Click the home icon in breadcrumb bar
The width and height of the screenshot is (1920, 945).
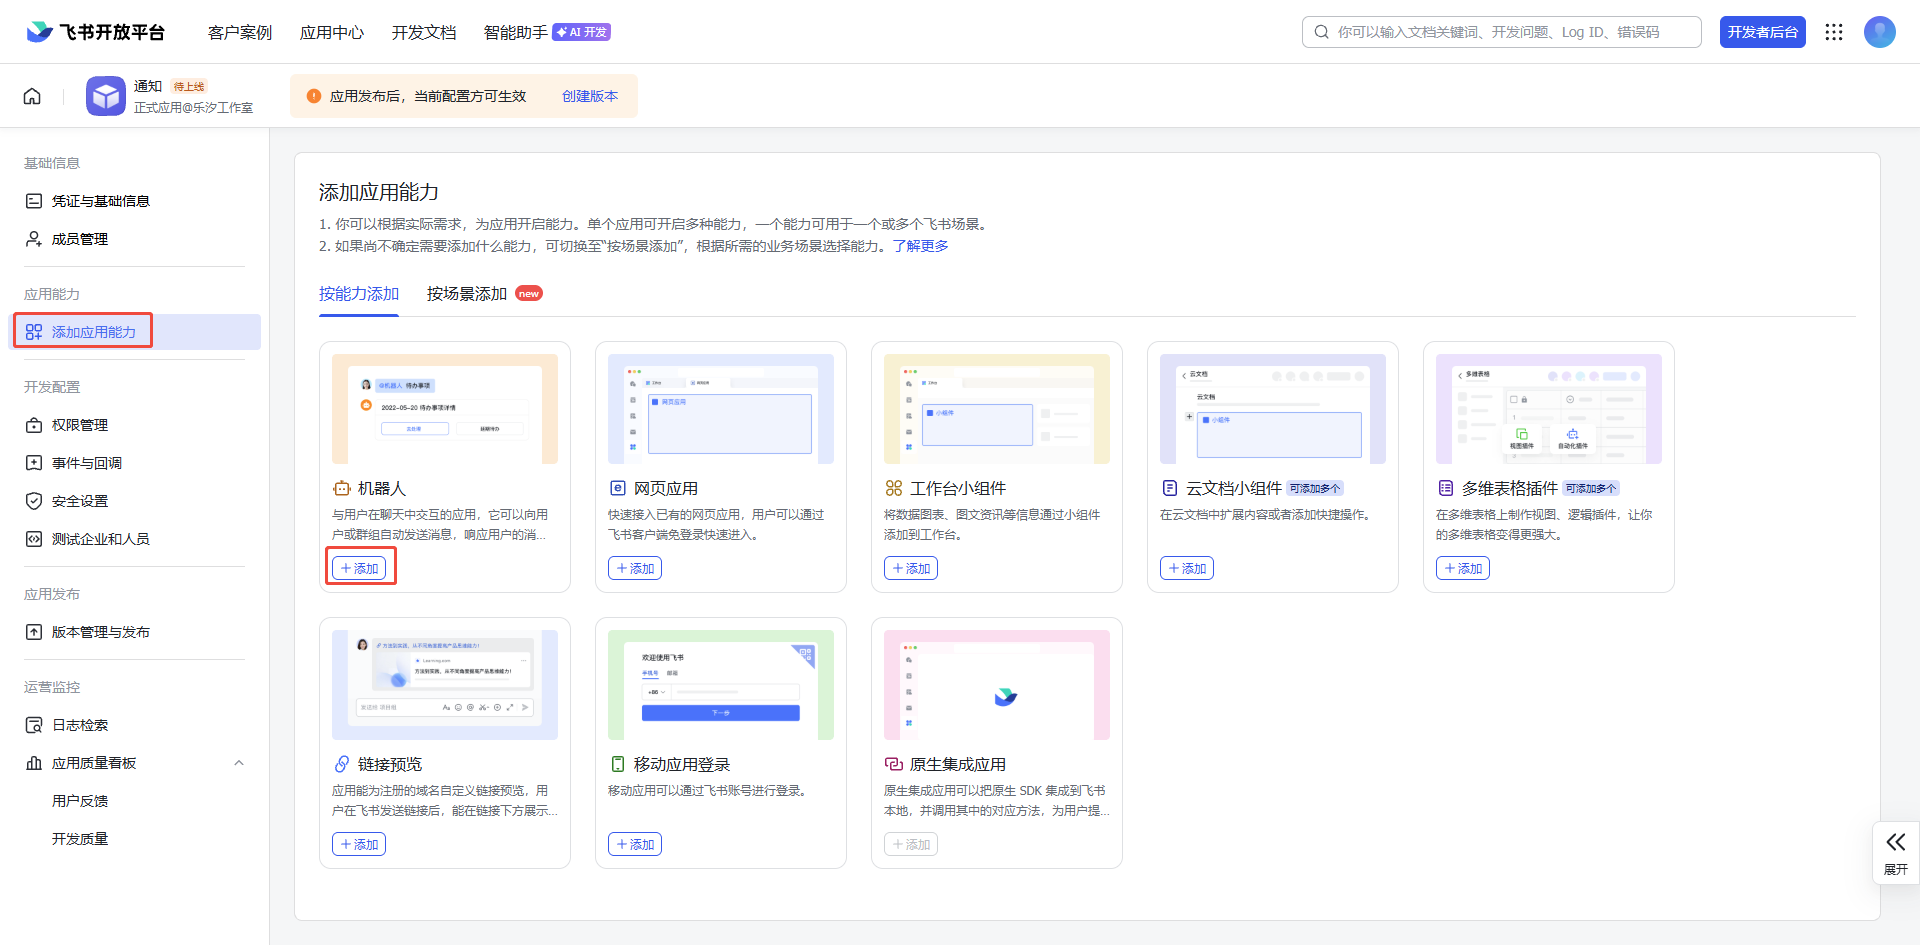coord(32,96)
